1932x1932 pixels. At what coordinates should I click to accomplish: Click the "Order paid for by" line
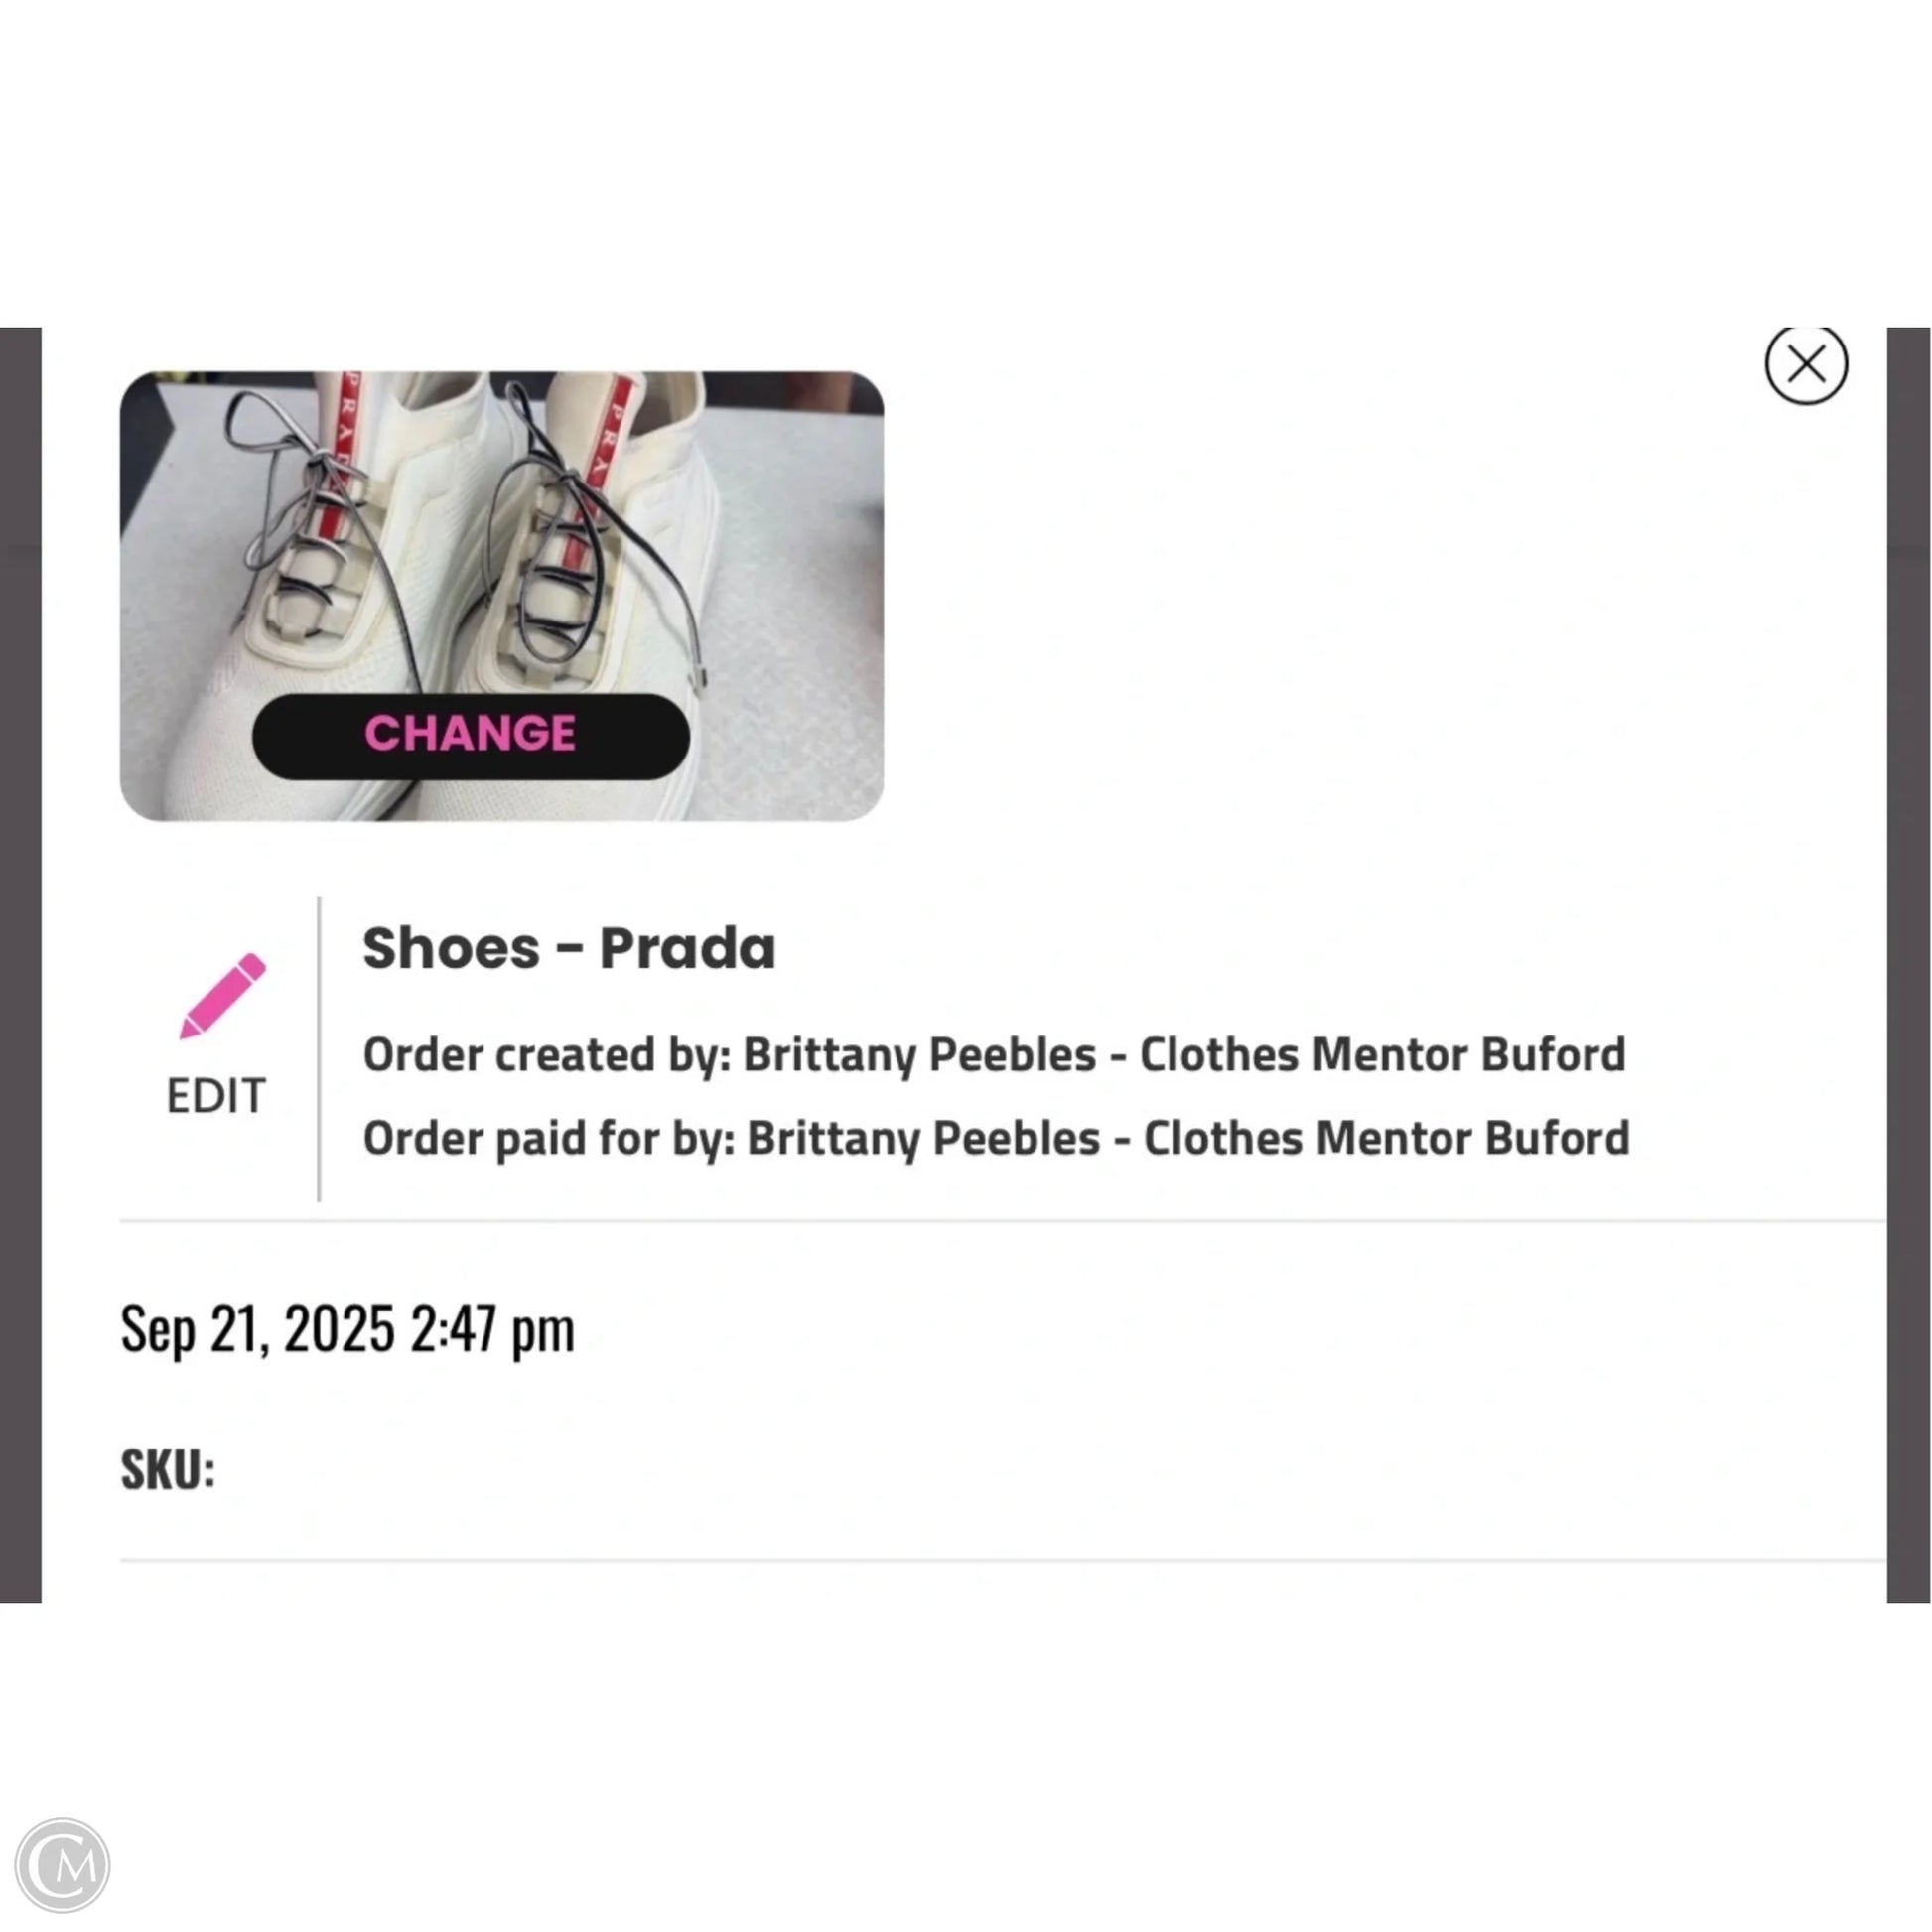coord(996,1138)
